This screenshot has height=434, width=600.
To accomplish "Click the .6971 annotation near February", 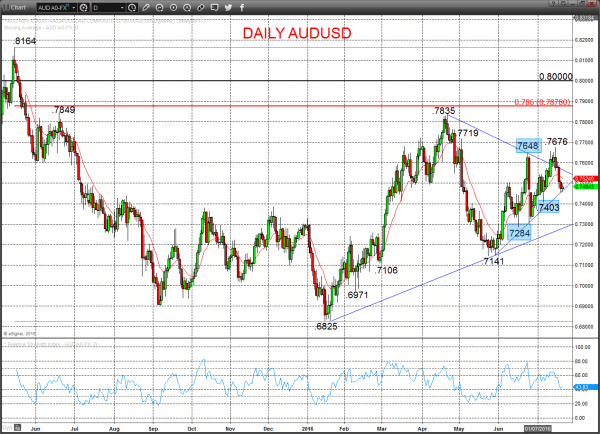I will [x=357, y=295].
